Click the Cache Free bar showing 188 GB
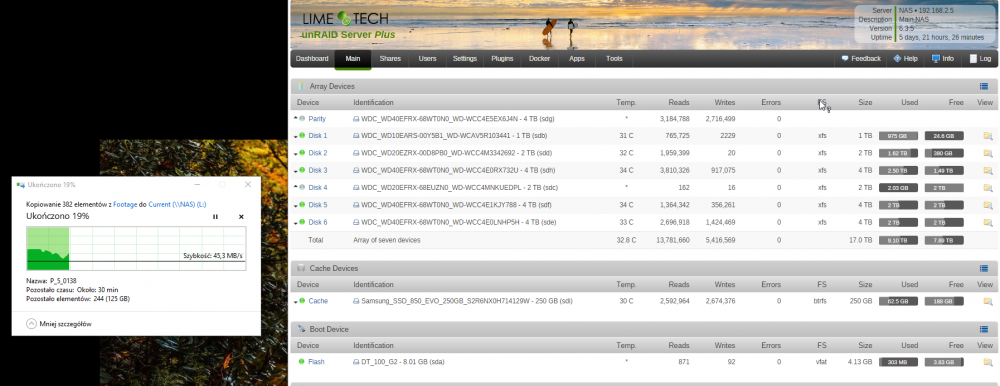The image size is (1000, 386). click(x=944, y=301)
